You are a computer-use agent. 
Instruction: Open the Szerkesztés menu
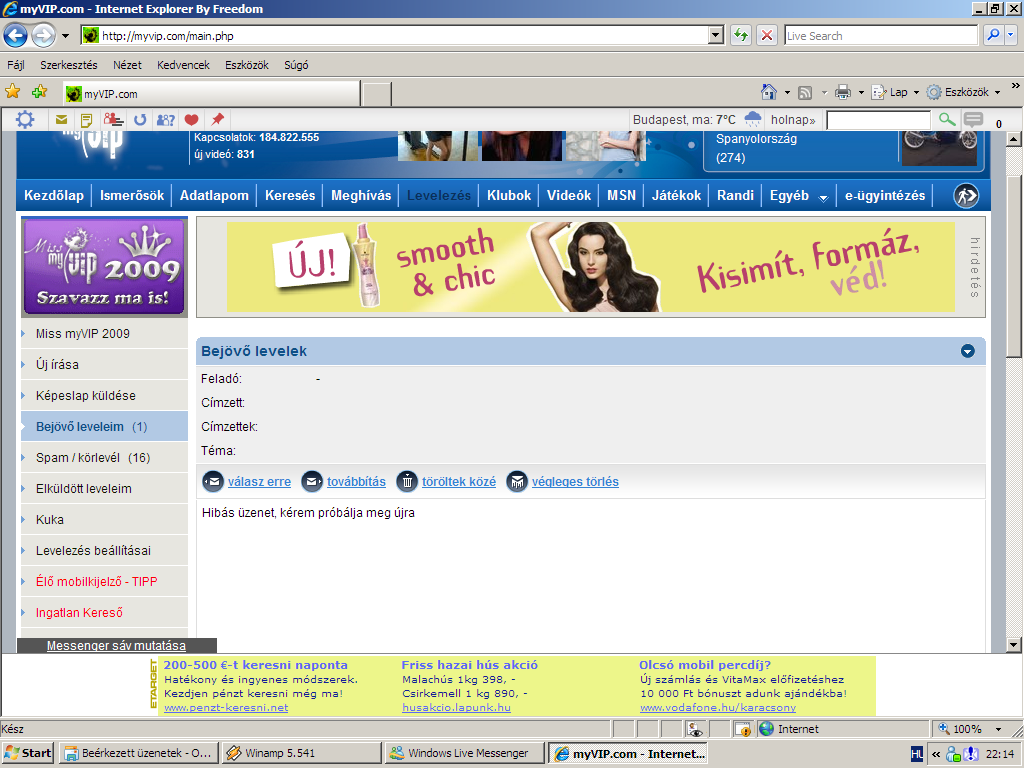69,65
